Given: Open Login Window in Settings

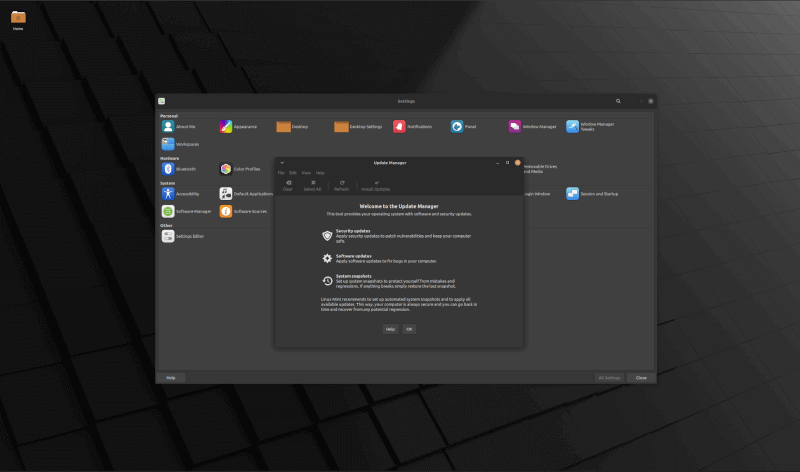Looking at the screenshot, I should [x=536, y=194].
